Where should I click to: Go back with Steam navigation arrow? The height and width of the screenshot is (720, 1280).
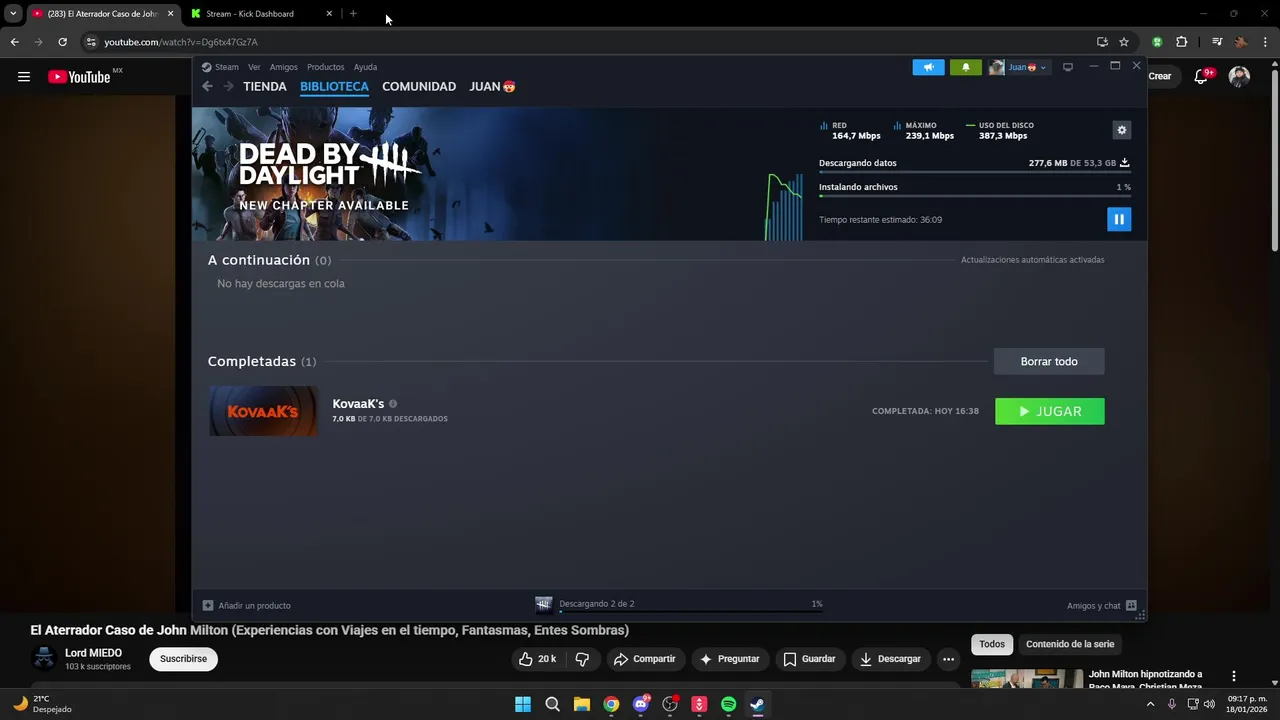pyautogui.click(x=207, y=86)
